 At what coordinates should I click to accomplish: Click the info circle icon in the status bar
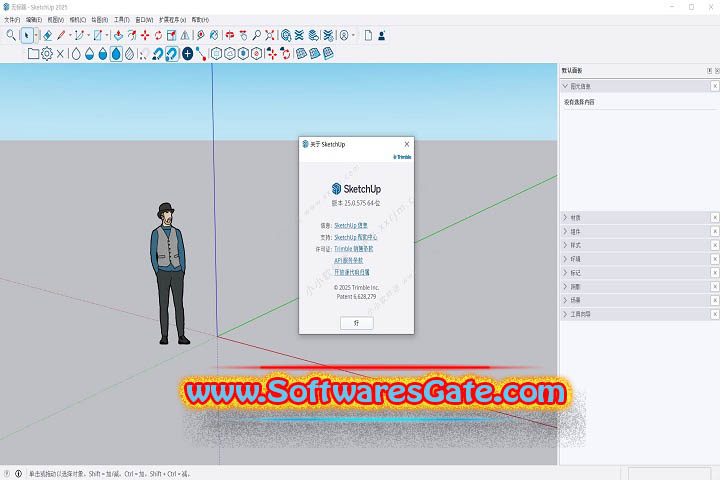coord(18,473)
